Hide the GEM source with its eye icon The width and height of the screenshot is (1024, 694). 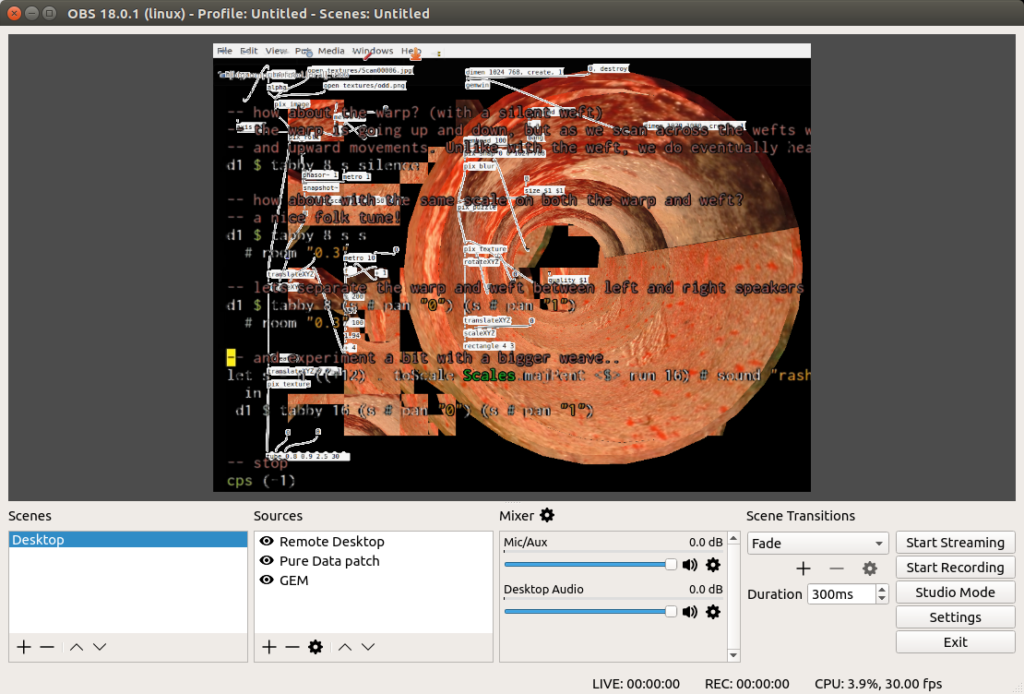(x=265, y=581)
